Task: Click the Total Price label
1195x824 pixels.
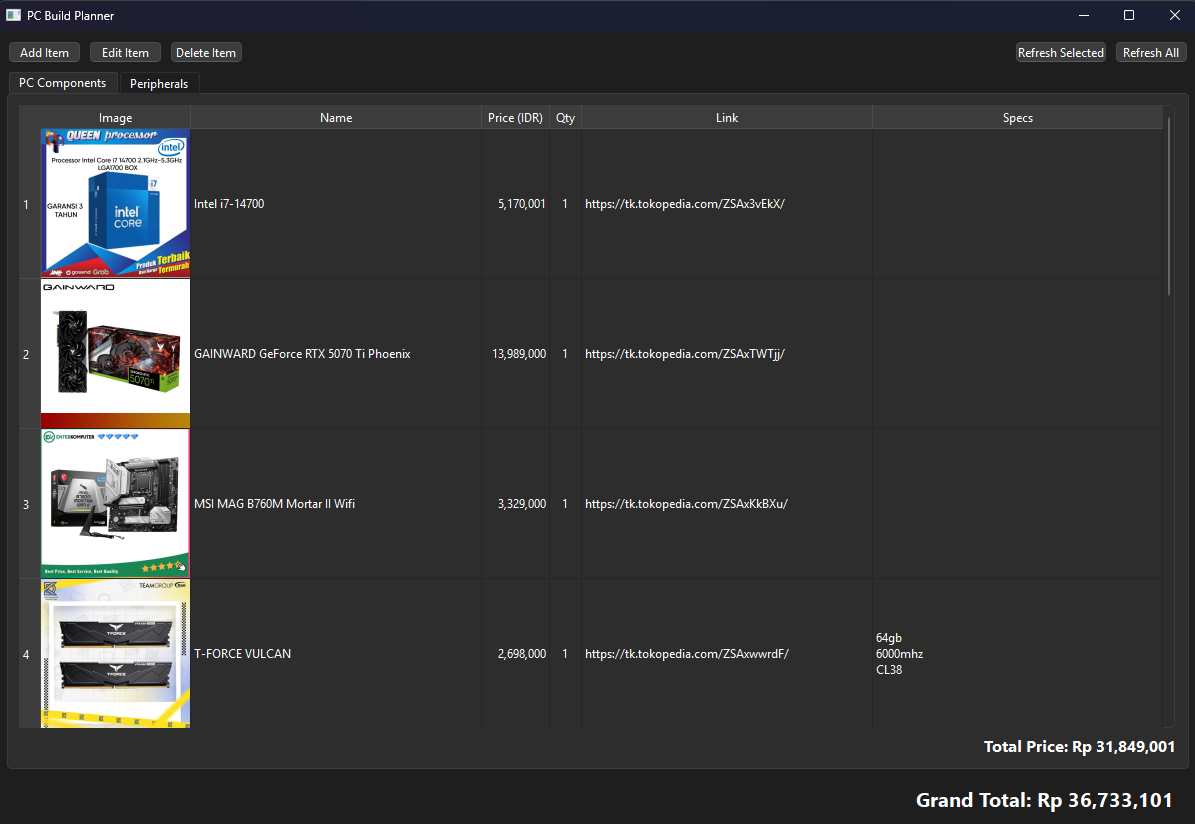Action: [1079, 746]
